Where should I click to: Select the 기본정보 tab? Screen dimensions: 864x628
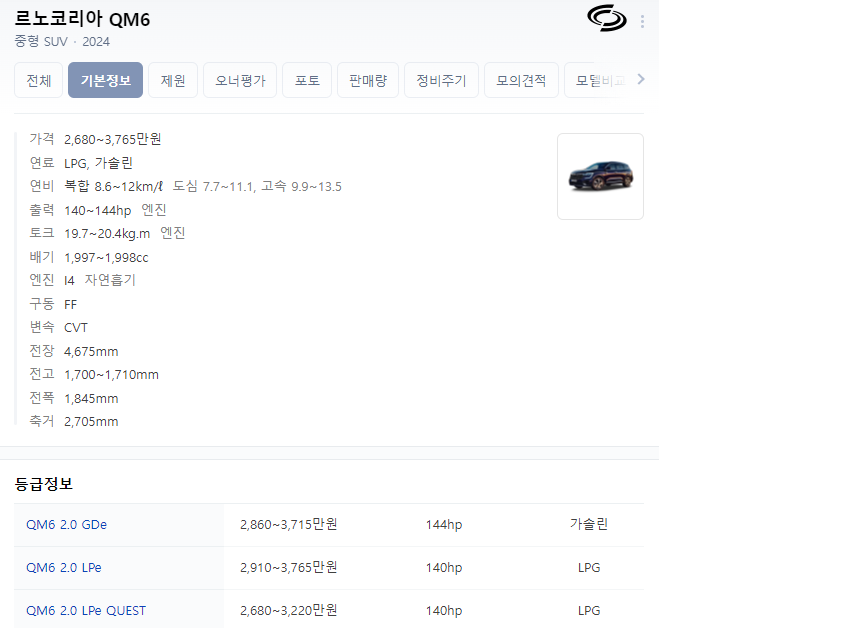pos(105,80)
